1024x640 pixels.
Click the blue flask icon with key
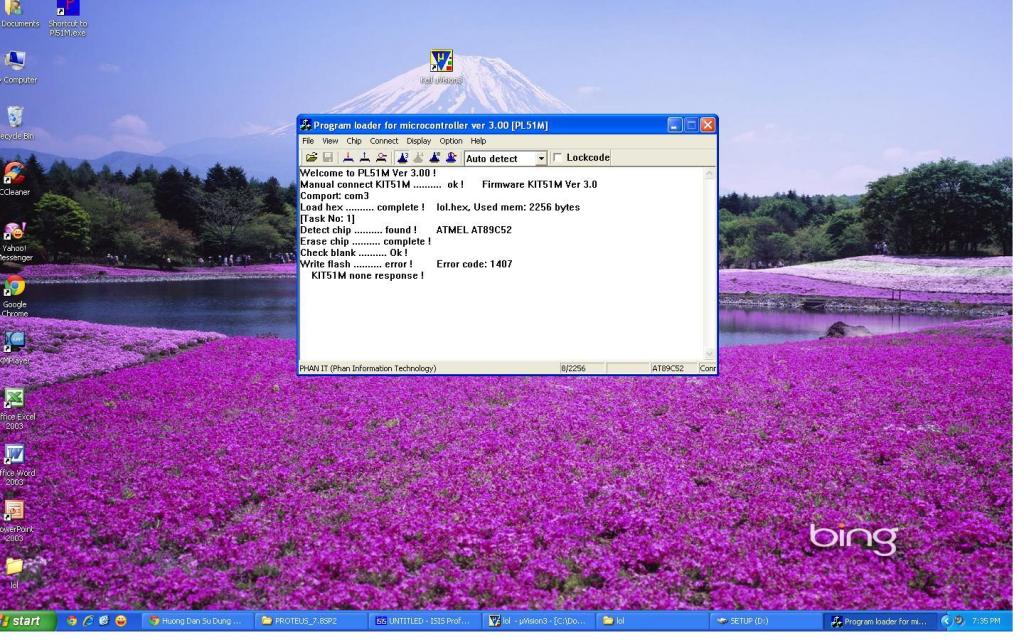coord(451,158)
